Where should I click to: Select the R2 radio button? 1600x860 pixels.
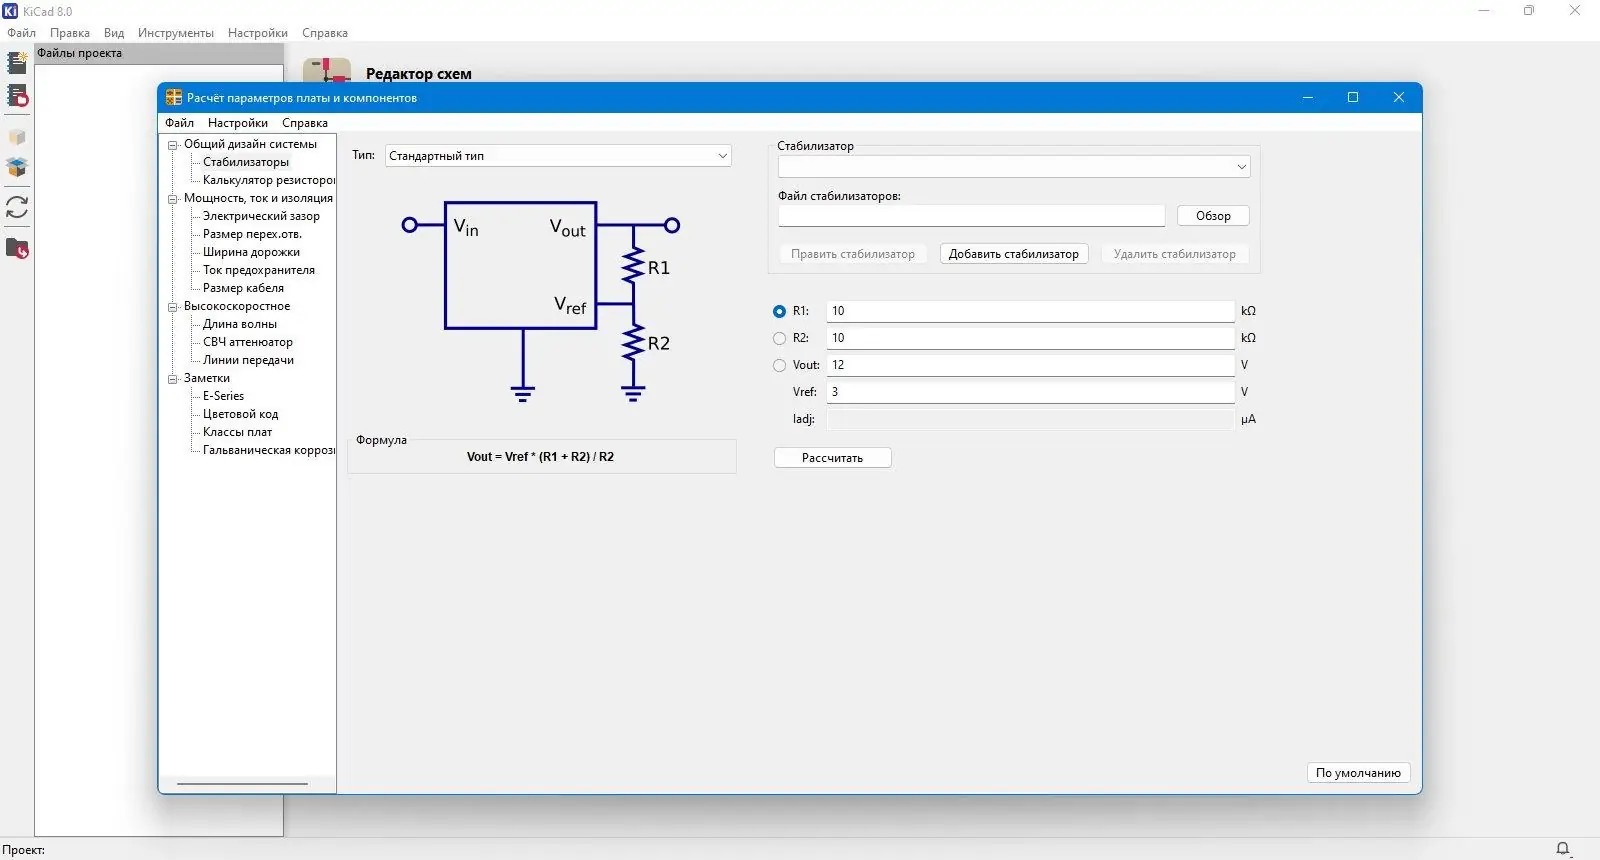[x=780, y=338]
